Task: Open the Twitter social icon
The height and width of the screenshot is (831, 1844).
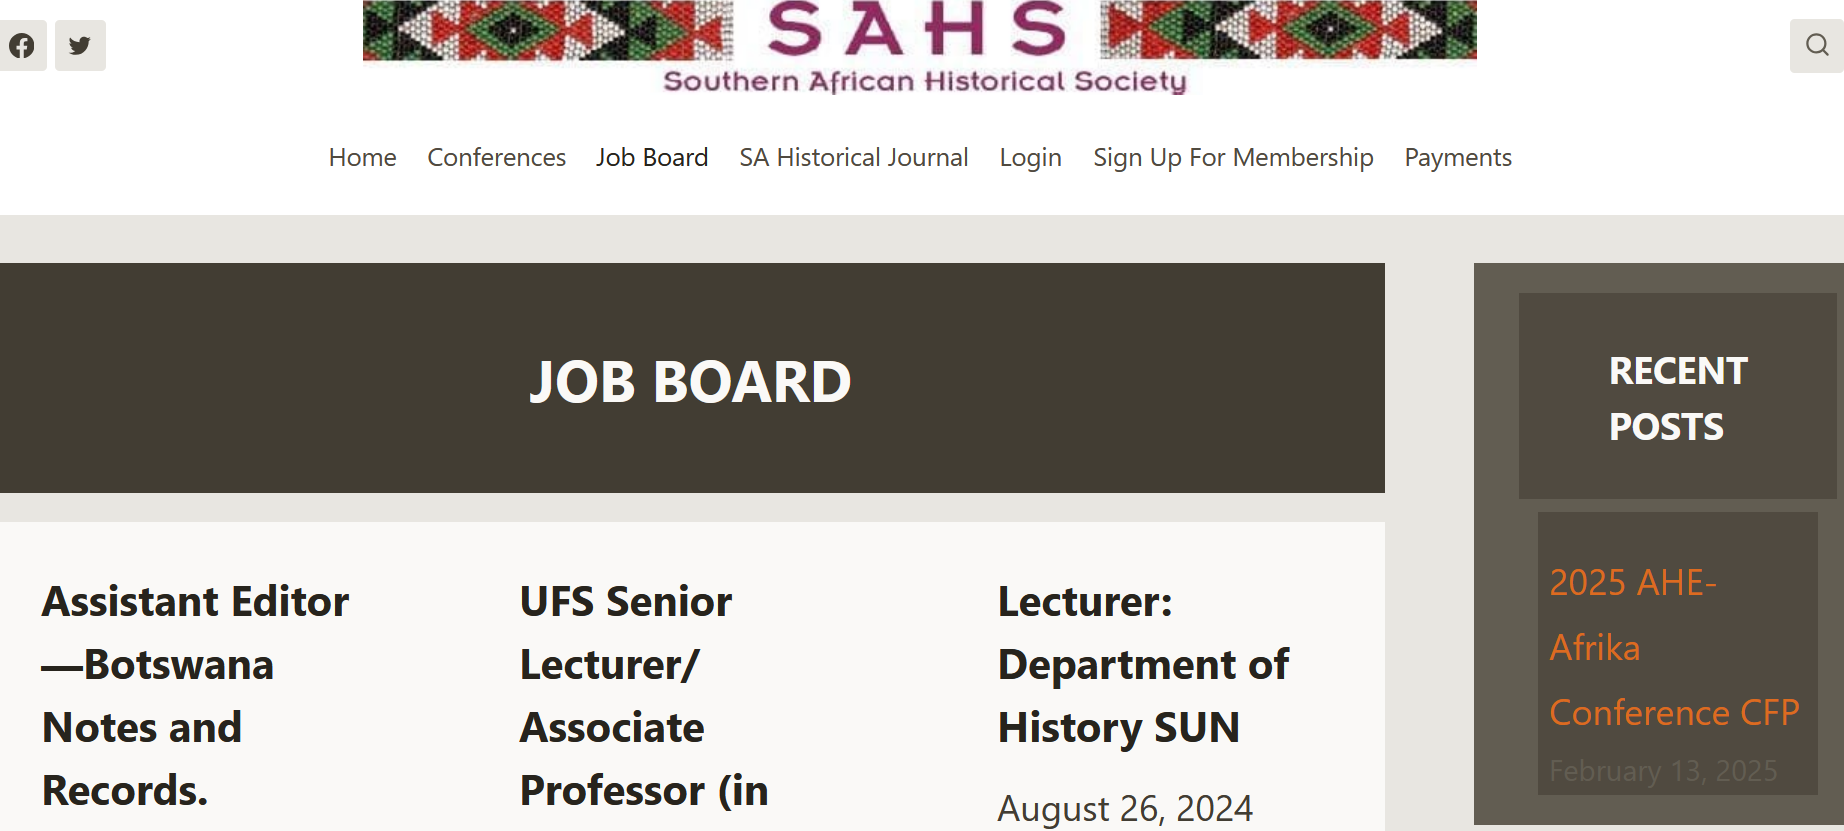Action: click(80, 45)
